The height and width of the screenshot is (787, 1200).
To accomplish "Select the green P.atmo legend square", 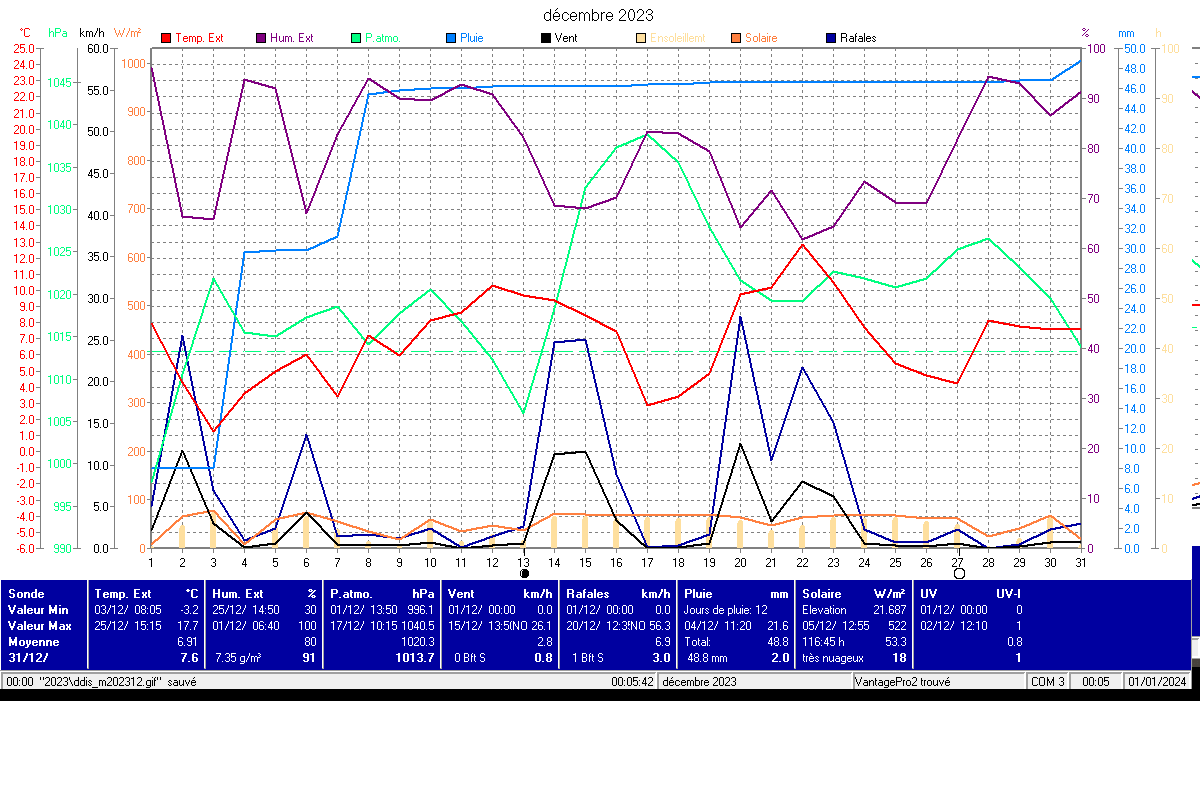I will coord(356,38).
